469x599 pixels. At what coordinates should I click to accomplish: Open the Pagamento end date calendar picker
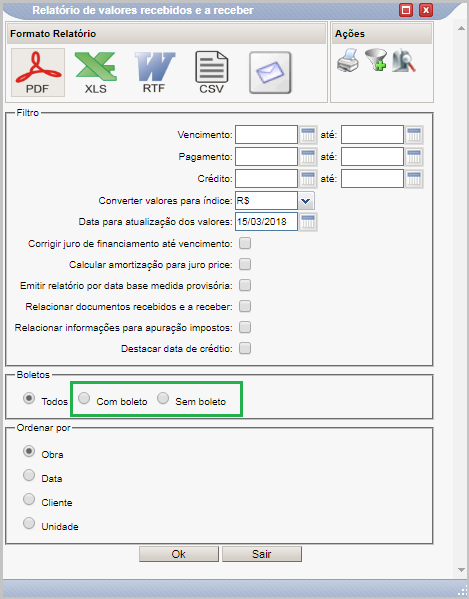click(414, 157)
